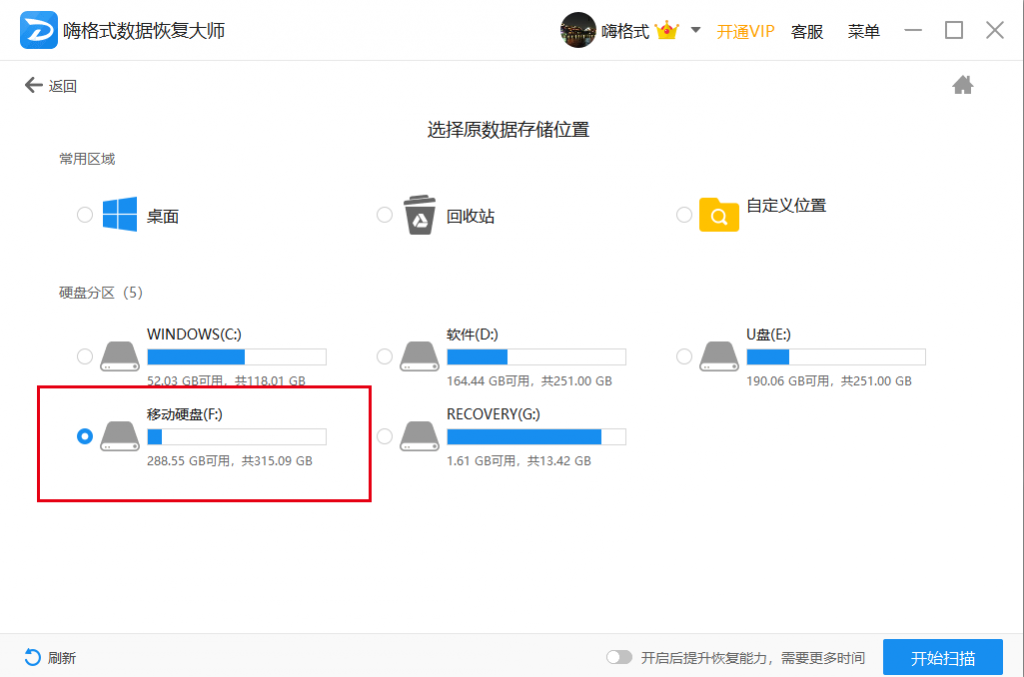This screenshot has height=677, width=1024.
Task: Select the 桌面 radio button
Action: (x=85, y=215)
